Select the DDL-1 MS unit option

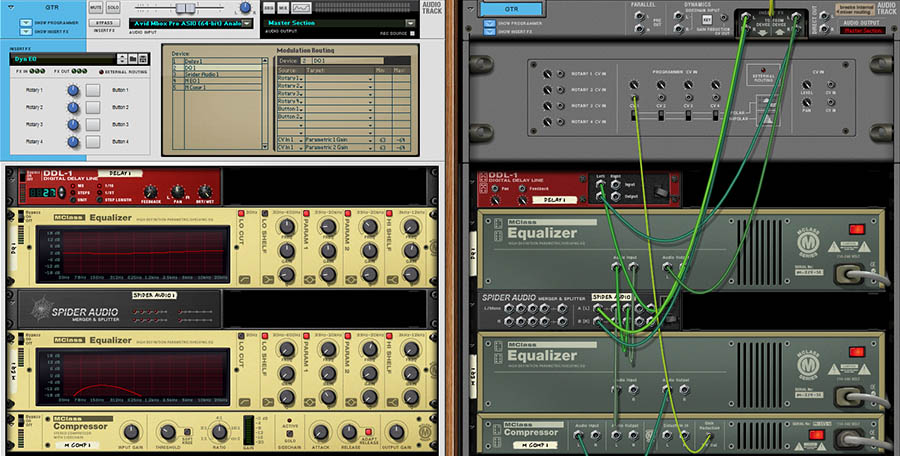pyautogui.click(x=72, y=186)
